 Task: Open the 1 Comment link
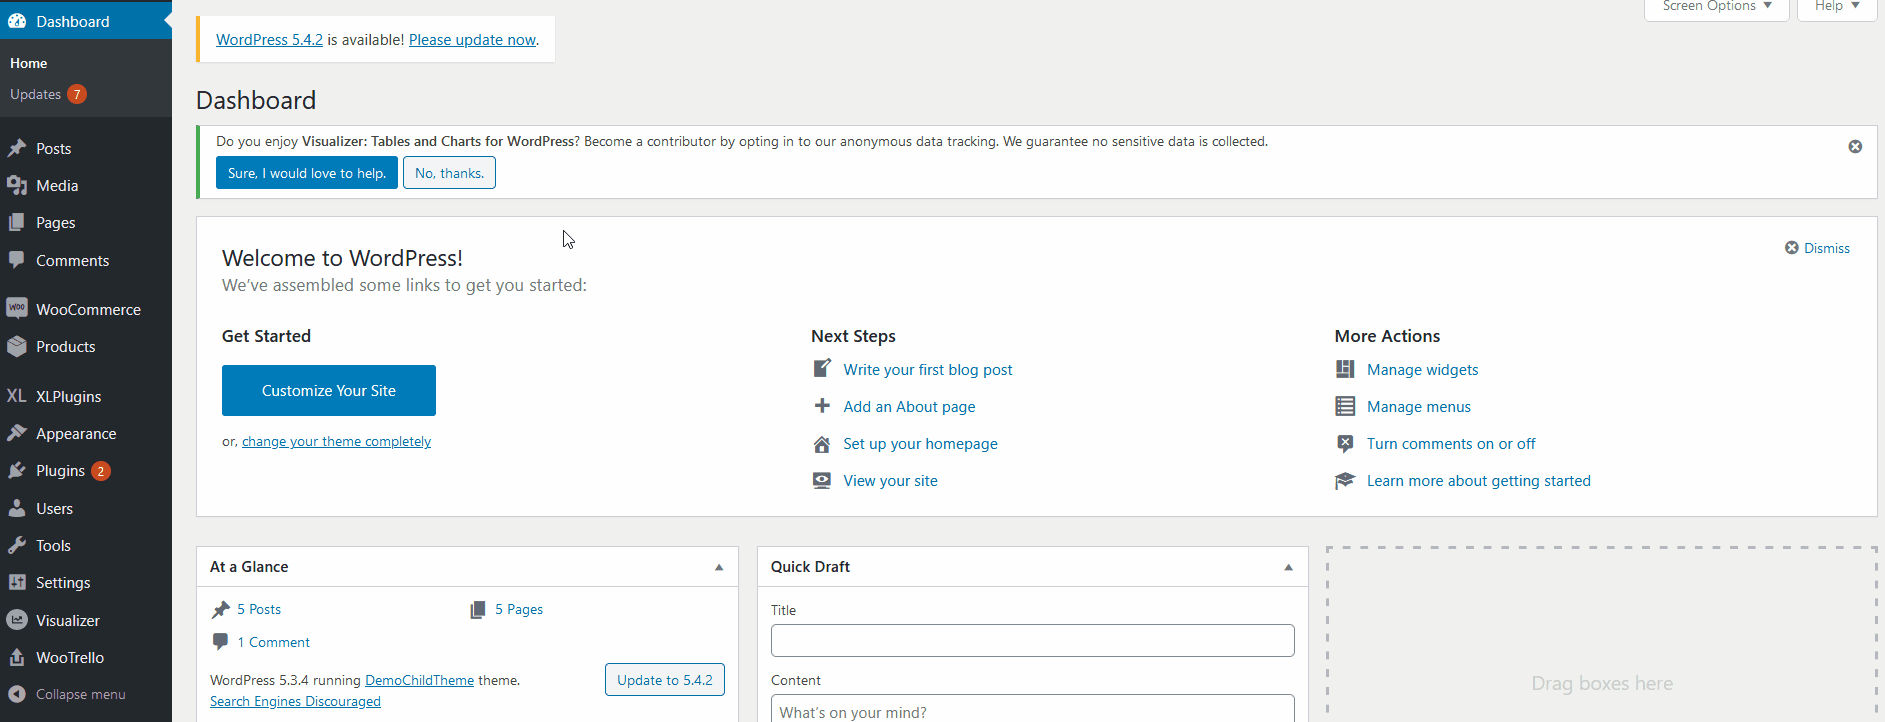[x=274, y=642]
